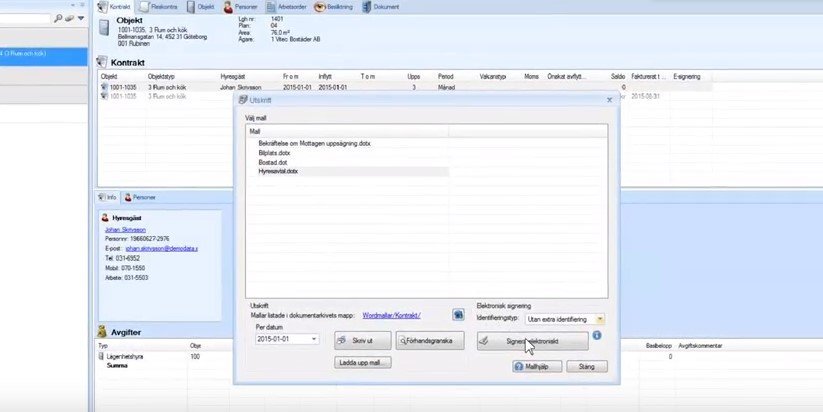The height and width of the screenshot is (412, 823).
Task: Open the Identifieringstyp dropdown
Action: pos(600,319)
